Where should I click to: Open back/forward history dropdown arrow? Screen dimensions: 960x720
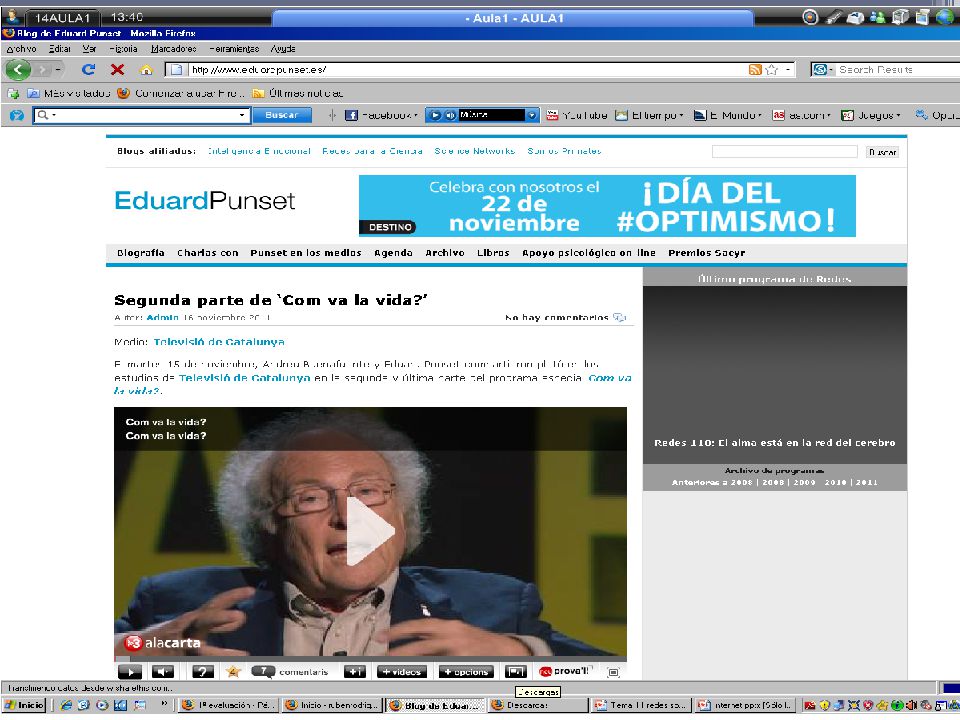pyautogui.click(x=58, y=70)
